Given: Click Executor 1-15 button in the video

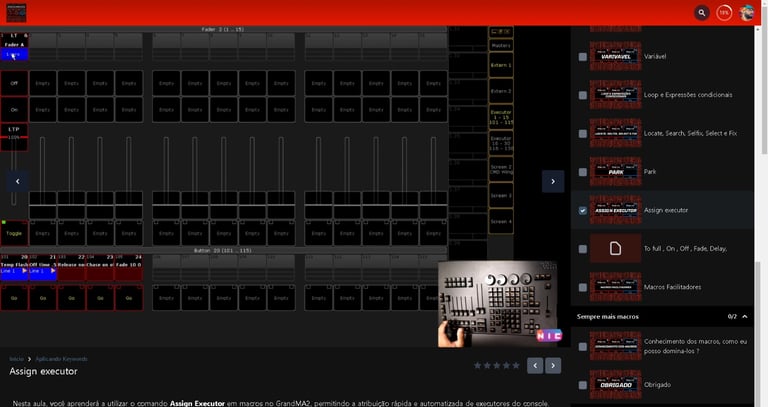Looking at the screenshot, I should pyautogui.click(x=501, y=117).
